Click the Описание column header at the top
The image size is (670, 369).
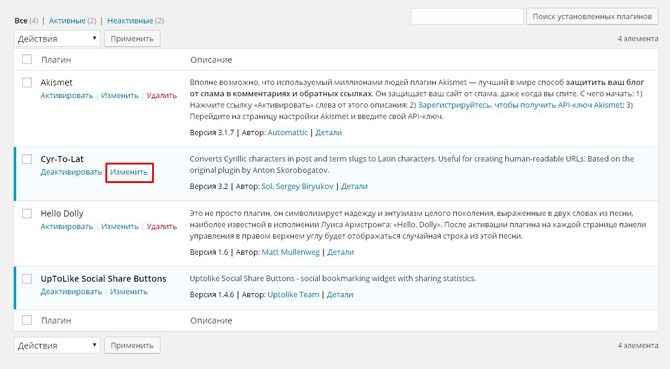point(211,60)
